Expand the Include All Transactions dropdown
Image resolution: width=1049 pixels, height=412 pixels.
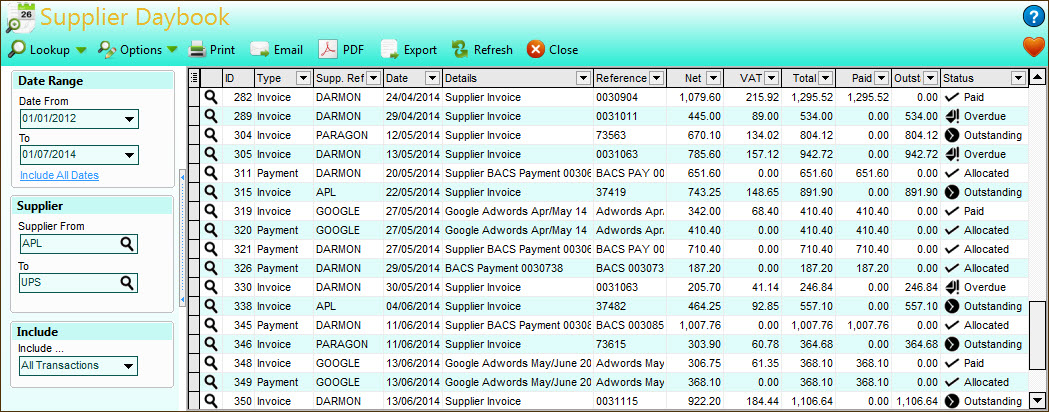pyautogui.click(x=127, y=366)
